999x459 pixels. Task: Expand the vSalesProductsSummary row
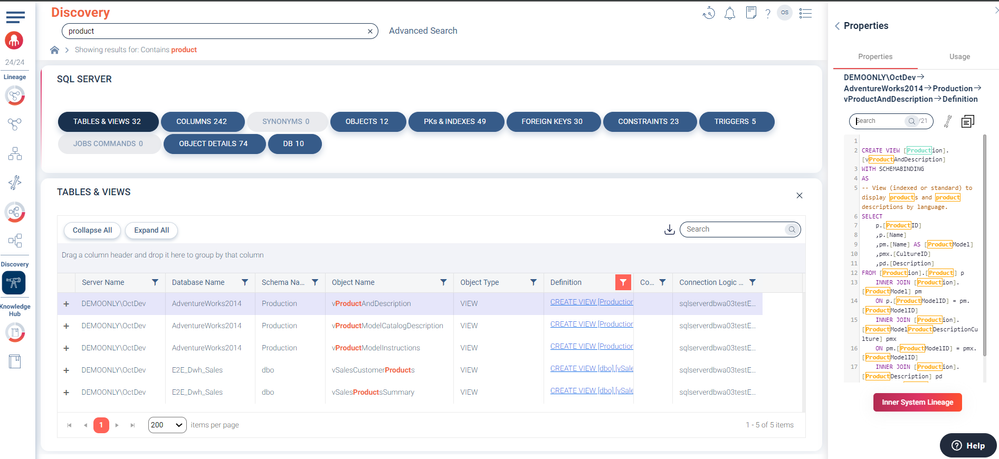(66, 392)
